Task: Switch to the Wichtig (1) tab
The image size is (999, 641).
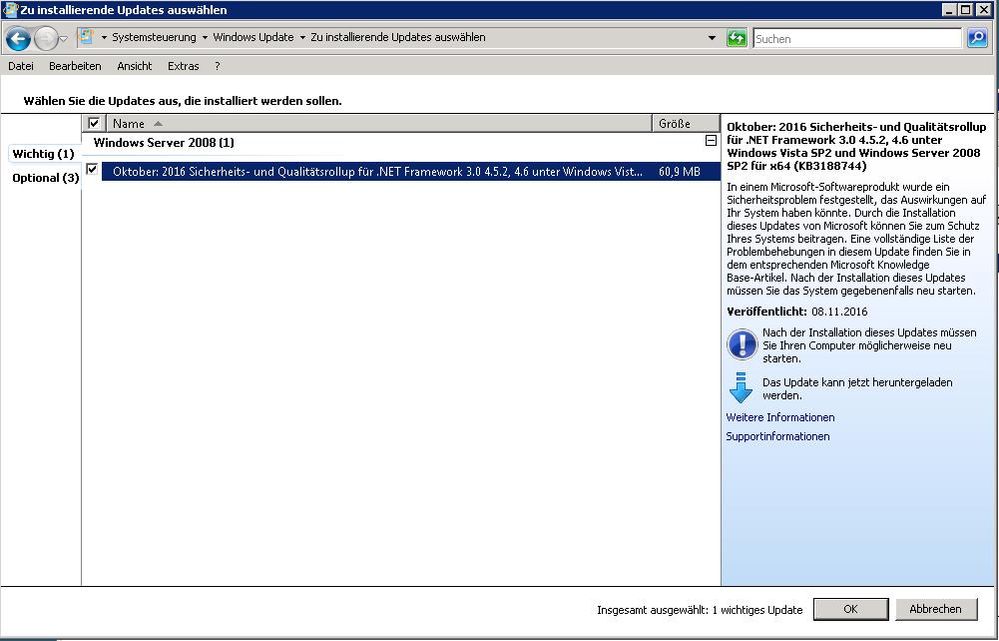Action: pyautogui.click(x=43, y=154)
